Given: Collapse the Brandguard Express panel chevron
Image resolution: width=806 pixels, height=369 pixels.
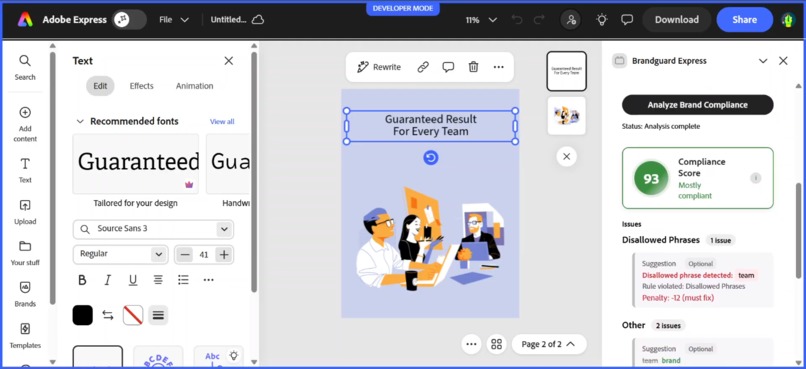Looking at the screenshot, I should pos(763,61).
